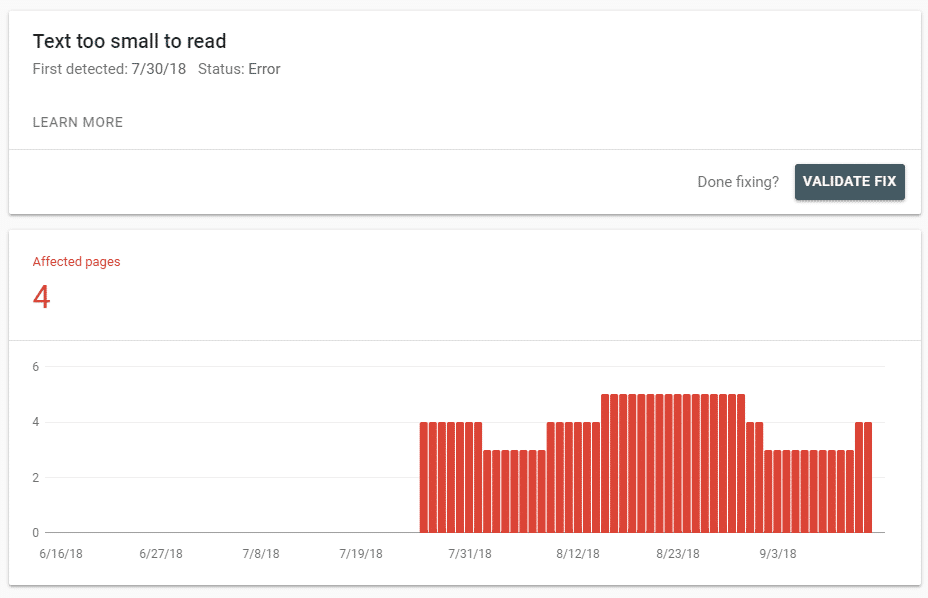This screenshot has height=598, width=928.
Task: Click the bar above the 9/3/18 label
Action: tap(777, 491)
